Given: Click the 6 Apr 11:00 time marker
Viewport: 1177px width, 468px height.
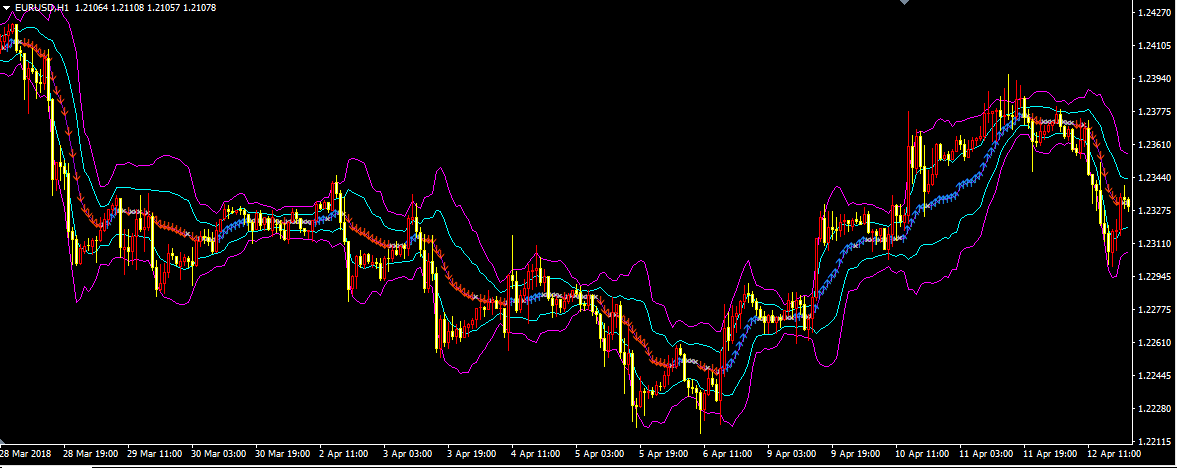Looking at the screenshot, I should click(x=727, y=453).
